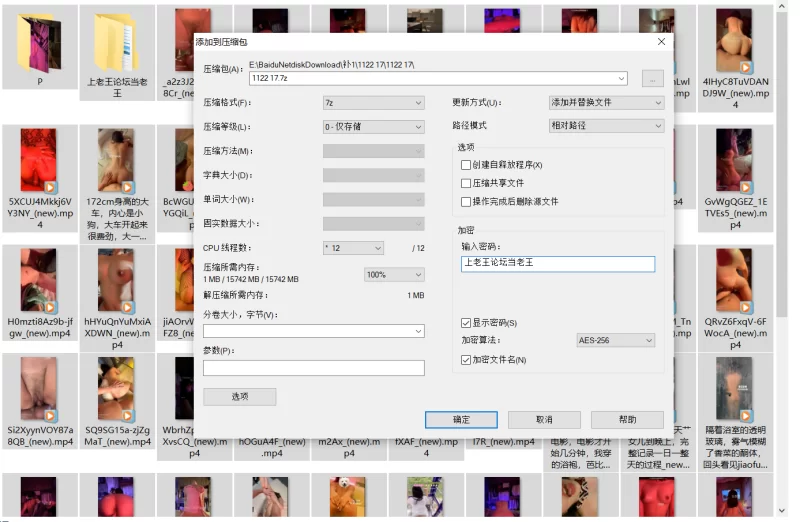The height and width of the screenshot is (522, 800).
Task: Click the browse "..." button beside archive path
Action: (652, 78)
